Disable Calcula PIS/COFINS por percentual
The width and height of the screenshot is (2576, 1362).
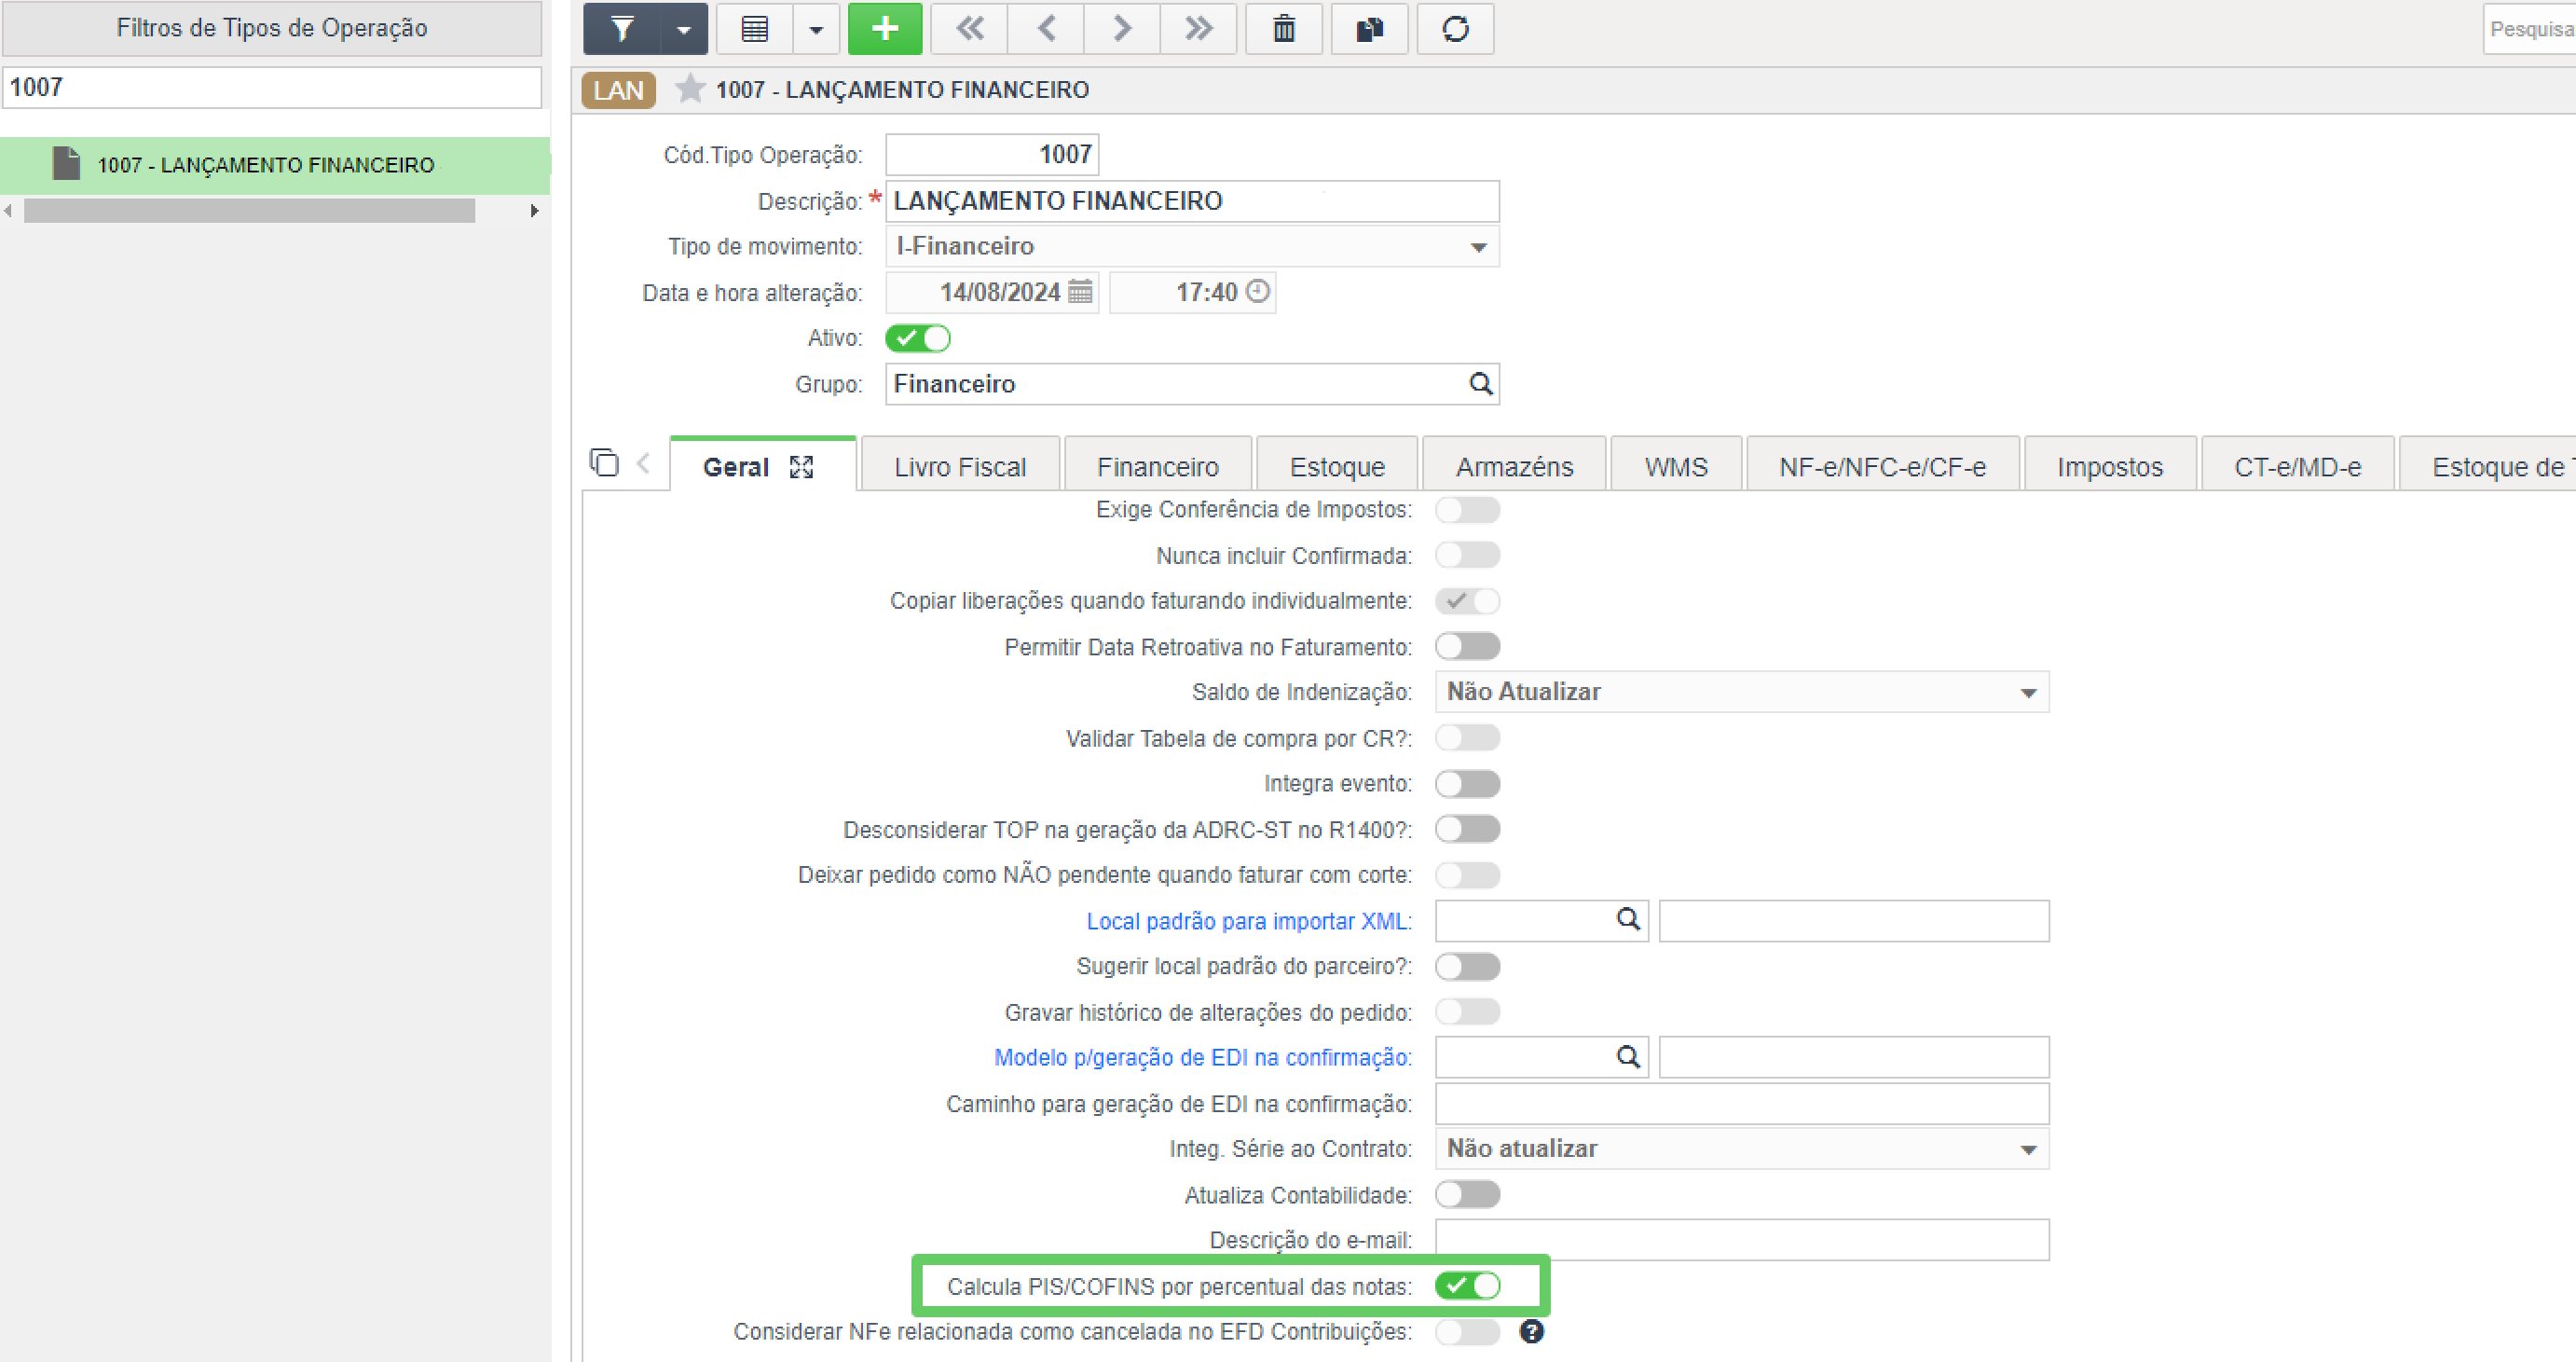pyautogui.click(x=1467, y=1286)
